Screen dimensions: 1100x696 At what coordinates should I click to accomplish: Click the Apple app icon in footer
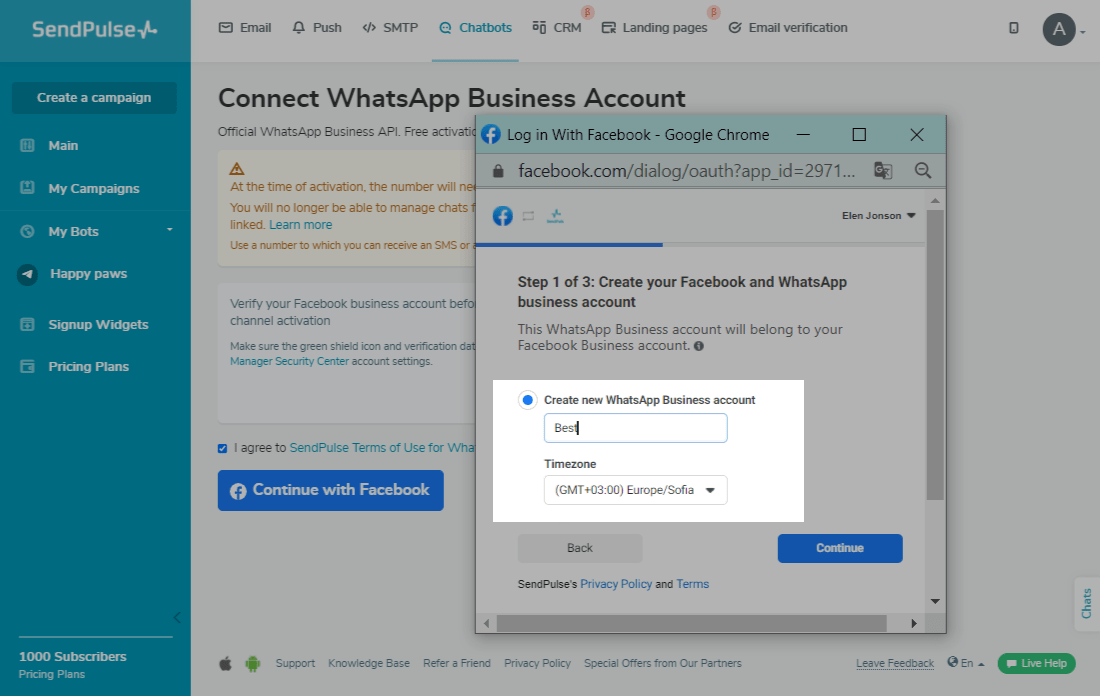[226, 663]
